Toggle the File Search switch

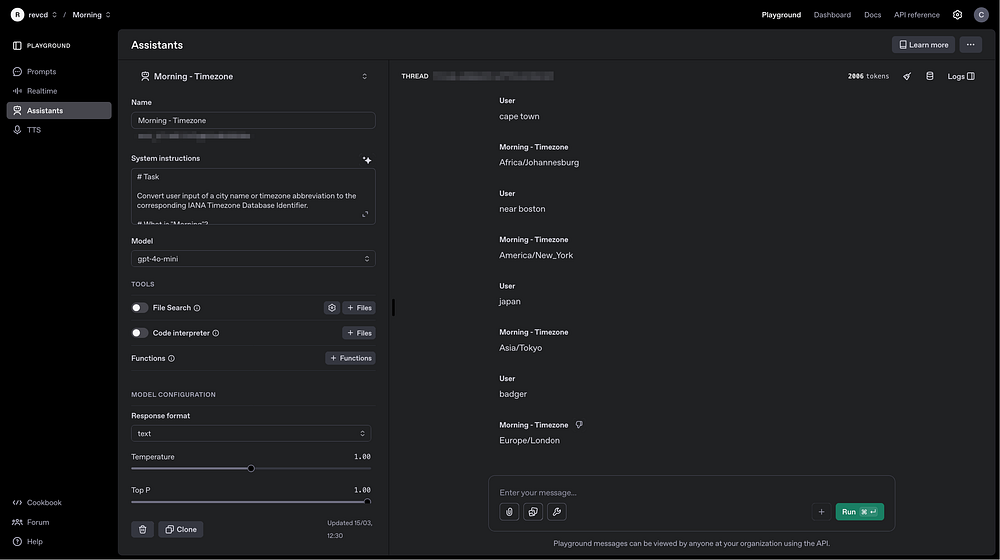coord(140,307)
